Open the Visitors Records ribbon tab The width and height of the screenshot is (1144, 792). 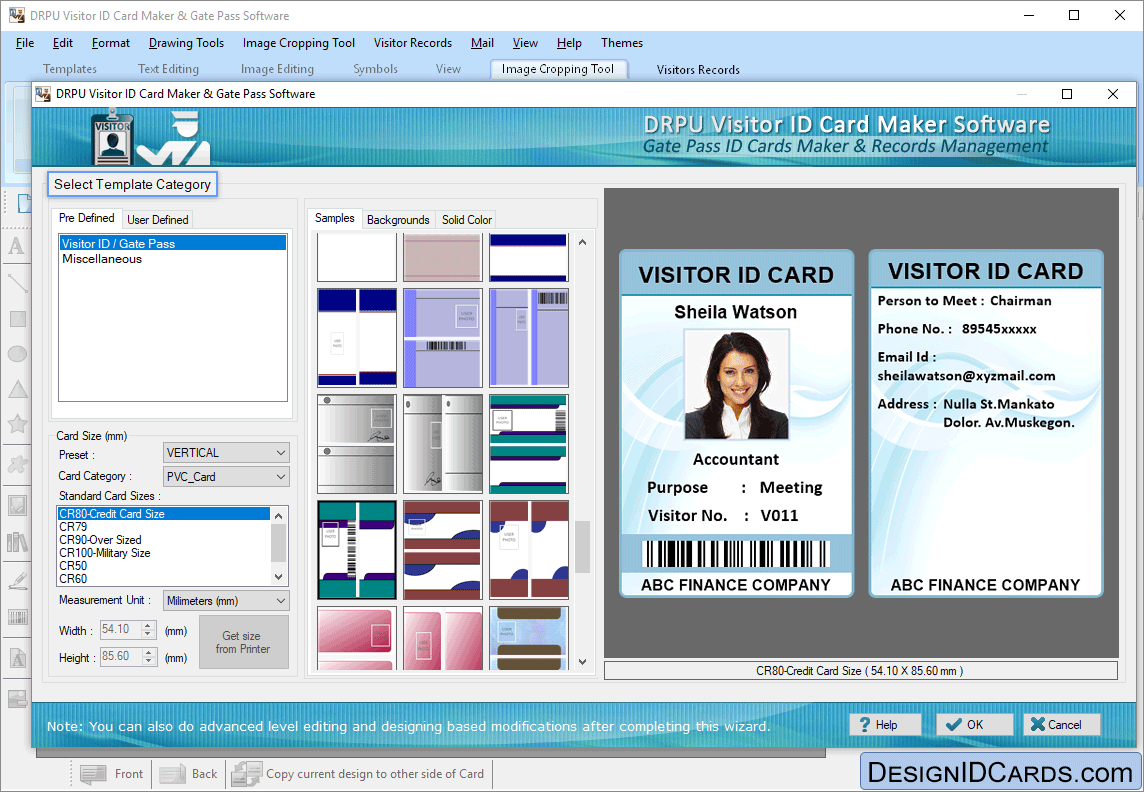(x=698, y=69)
